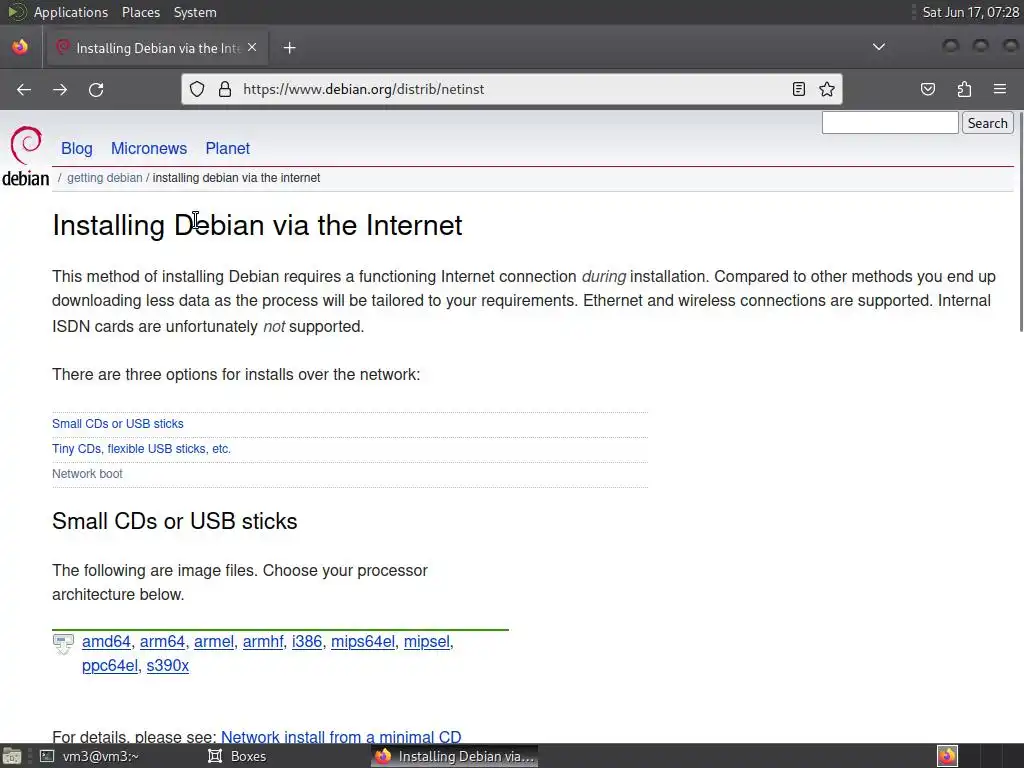Open the Planet link
Image resolution: width=1024 pixels, height=768 pixels.
click(x=227, y=148)
